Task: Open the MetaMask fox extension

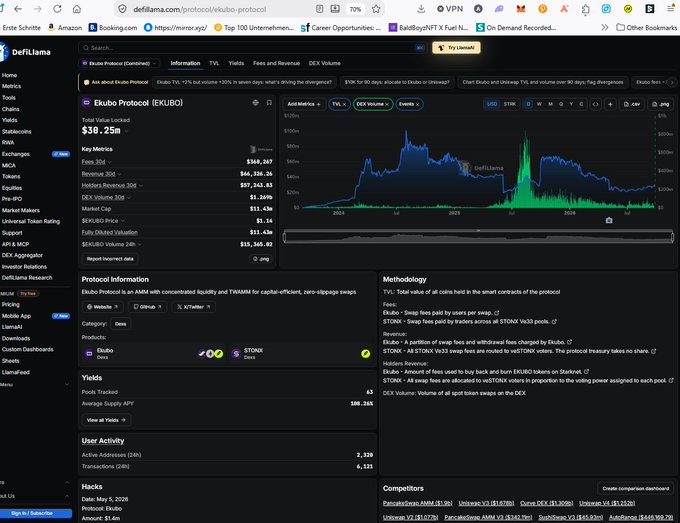Action: pos(521,9)
